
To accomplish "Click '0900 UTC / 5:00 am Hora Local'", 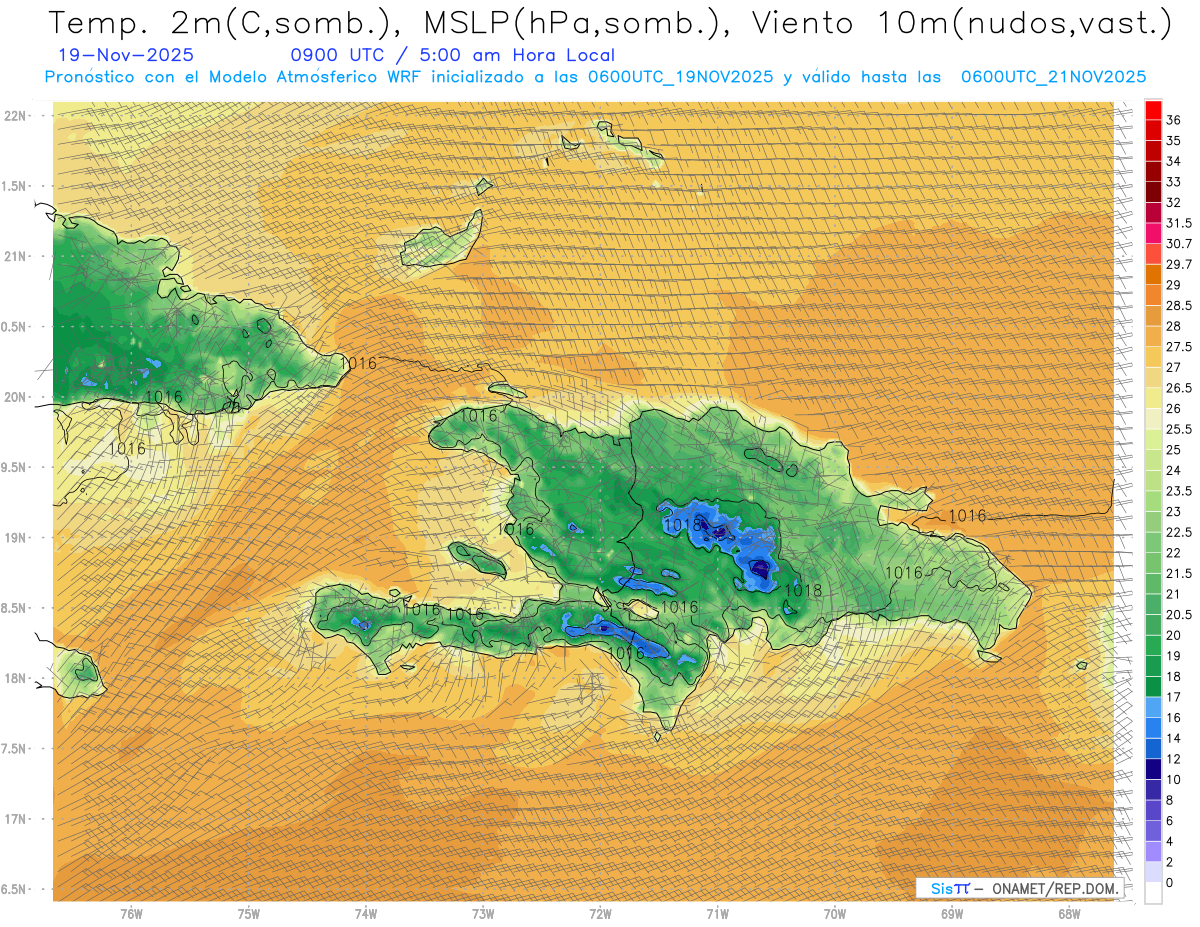I will click(x=452, y=56).
